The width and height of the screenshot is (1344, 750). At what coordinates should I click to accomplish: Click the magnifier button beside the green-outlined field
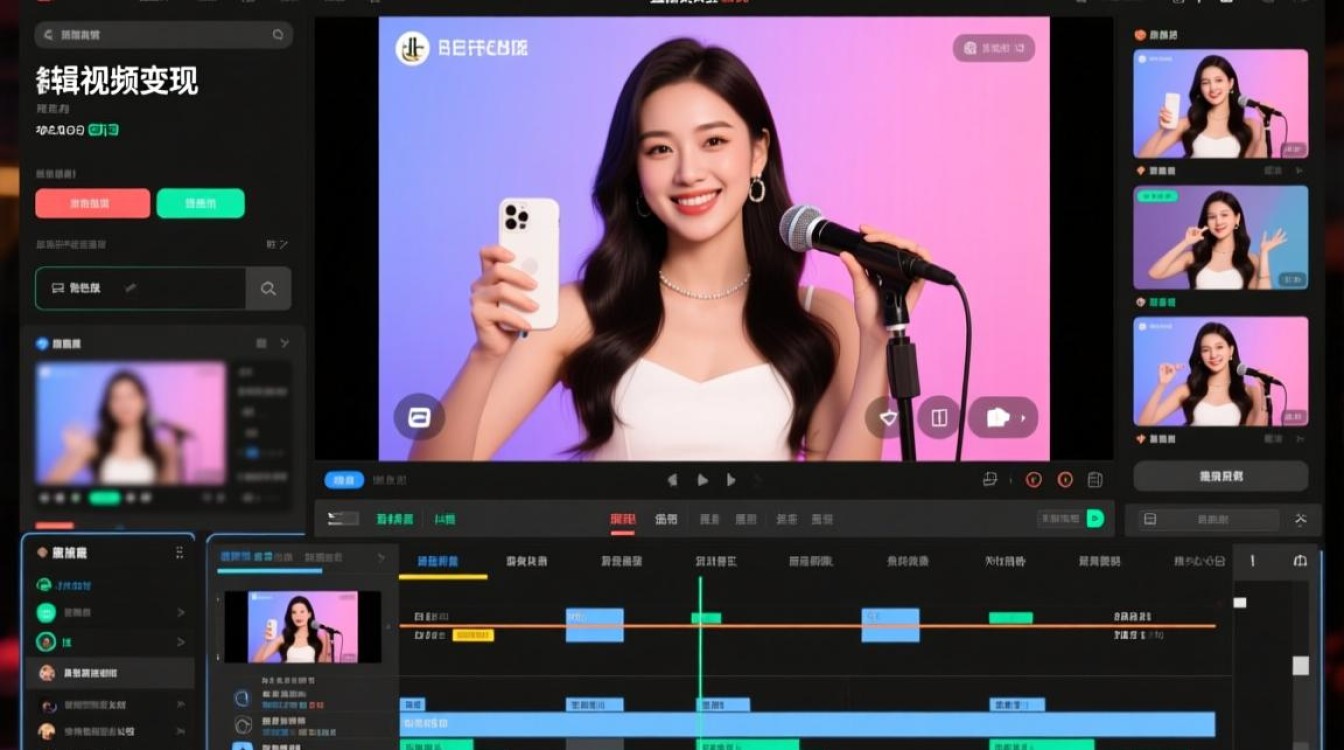point(269,288)
